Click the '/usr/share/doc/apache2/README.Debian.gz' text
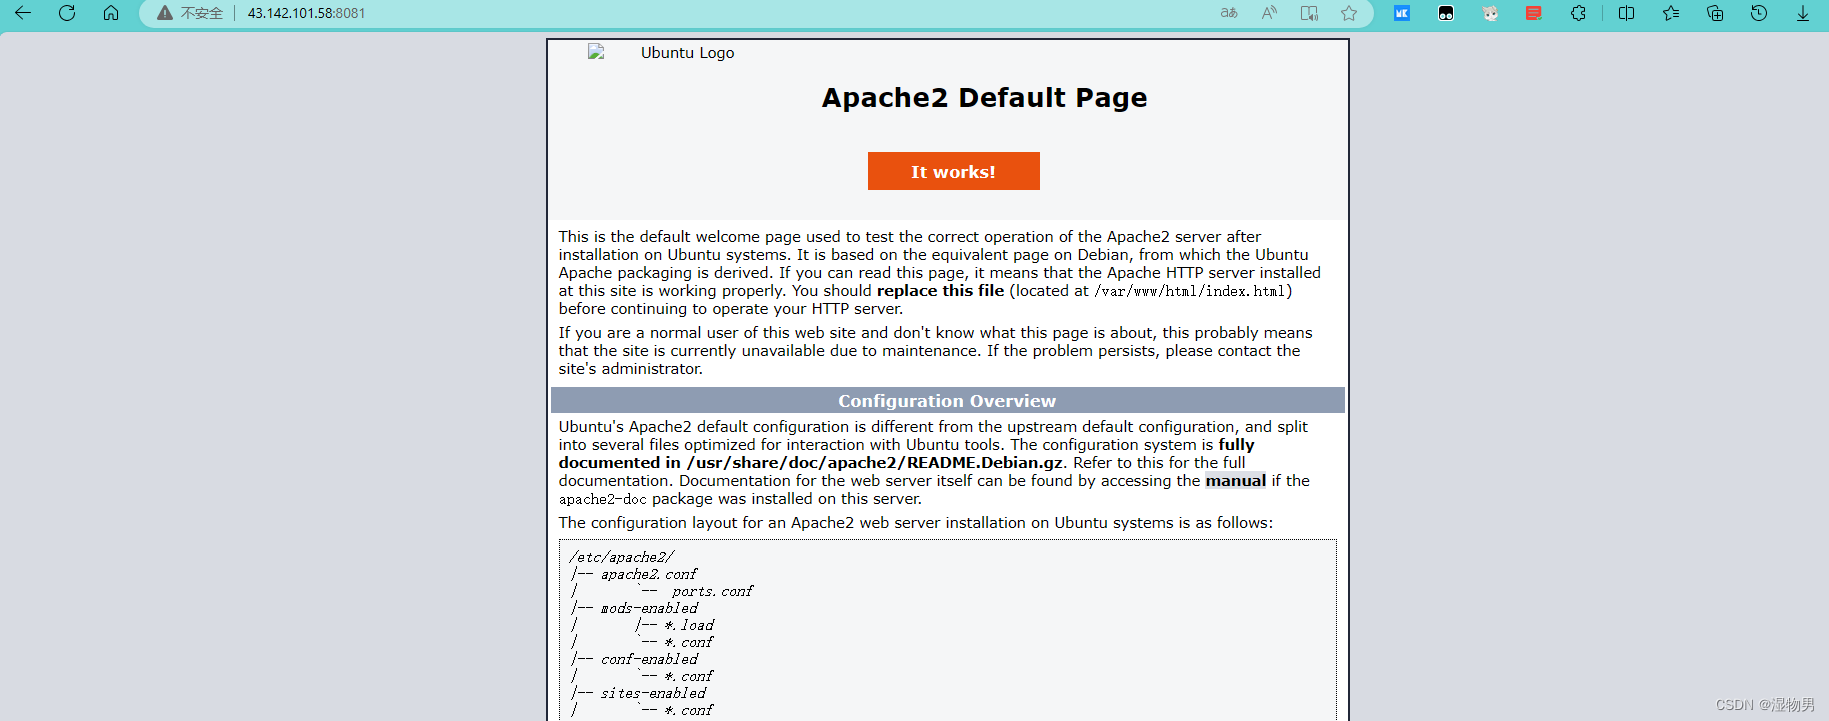The height and width of the screenshot is (721, 1829). pos(875,463)
